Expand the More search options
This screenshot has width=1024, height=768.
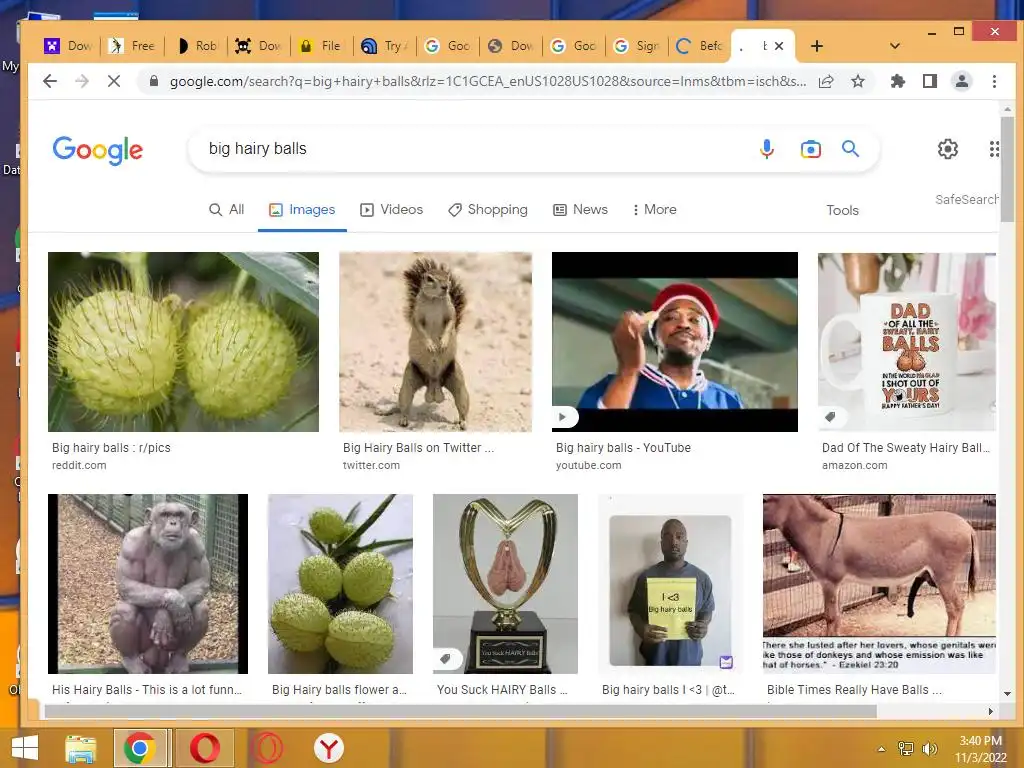pyautogui.click(x=654, y=210)
